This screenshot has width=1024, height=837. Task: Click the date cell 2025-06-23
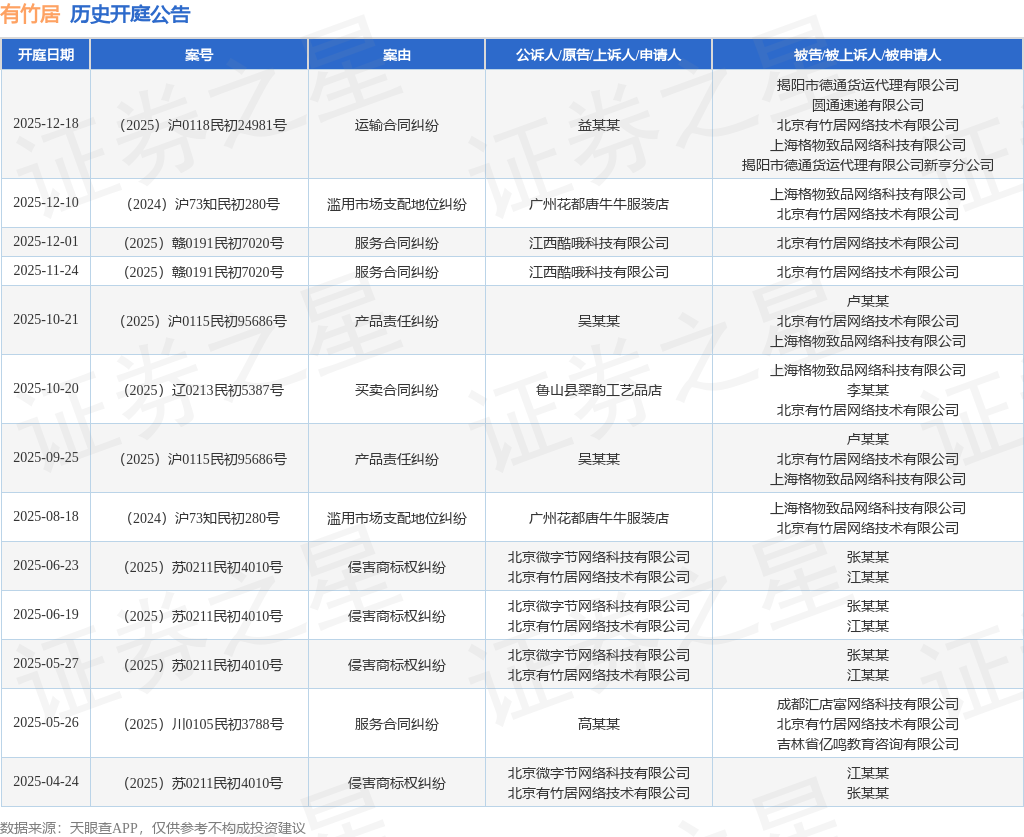(46, 565)
